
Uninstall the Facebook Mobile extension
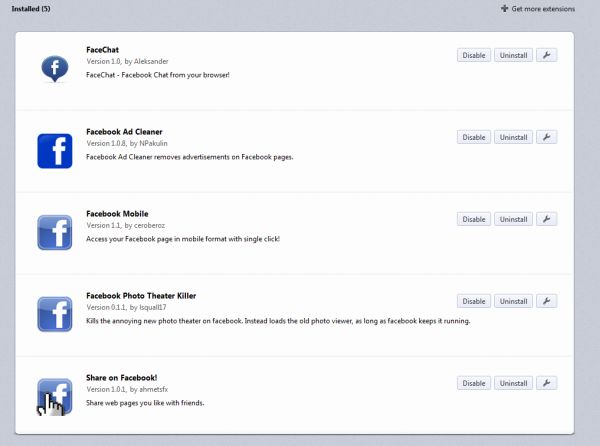(x=513, y=219)
